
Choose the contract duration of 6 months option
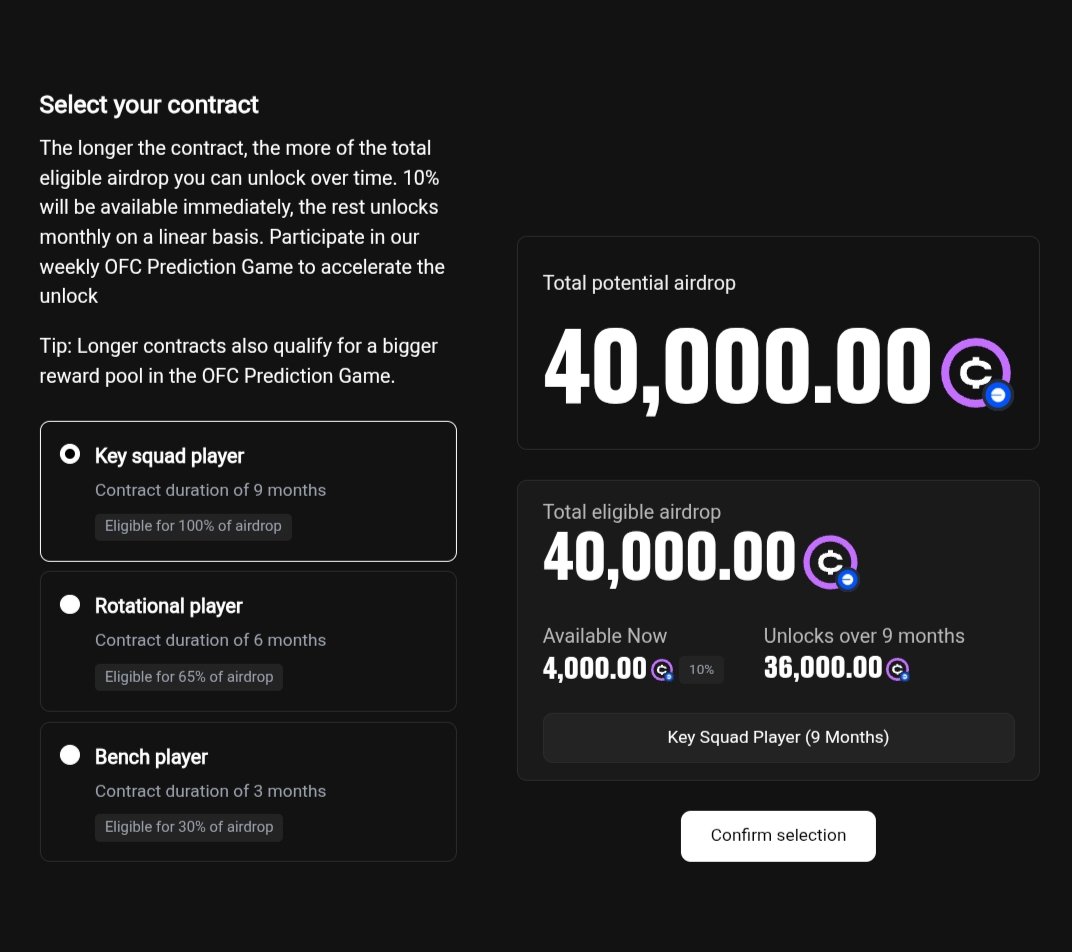click(x=210, y=640)
